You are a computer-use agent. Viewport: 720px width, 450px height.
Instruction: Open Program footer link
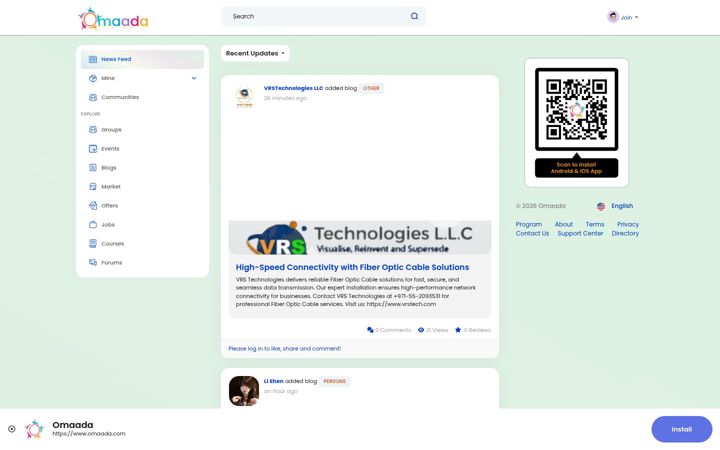tap(529, 225)
